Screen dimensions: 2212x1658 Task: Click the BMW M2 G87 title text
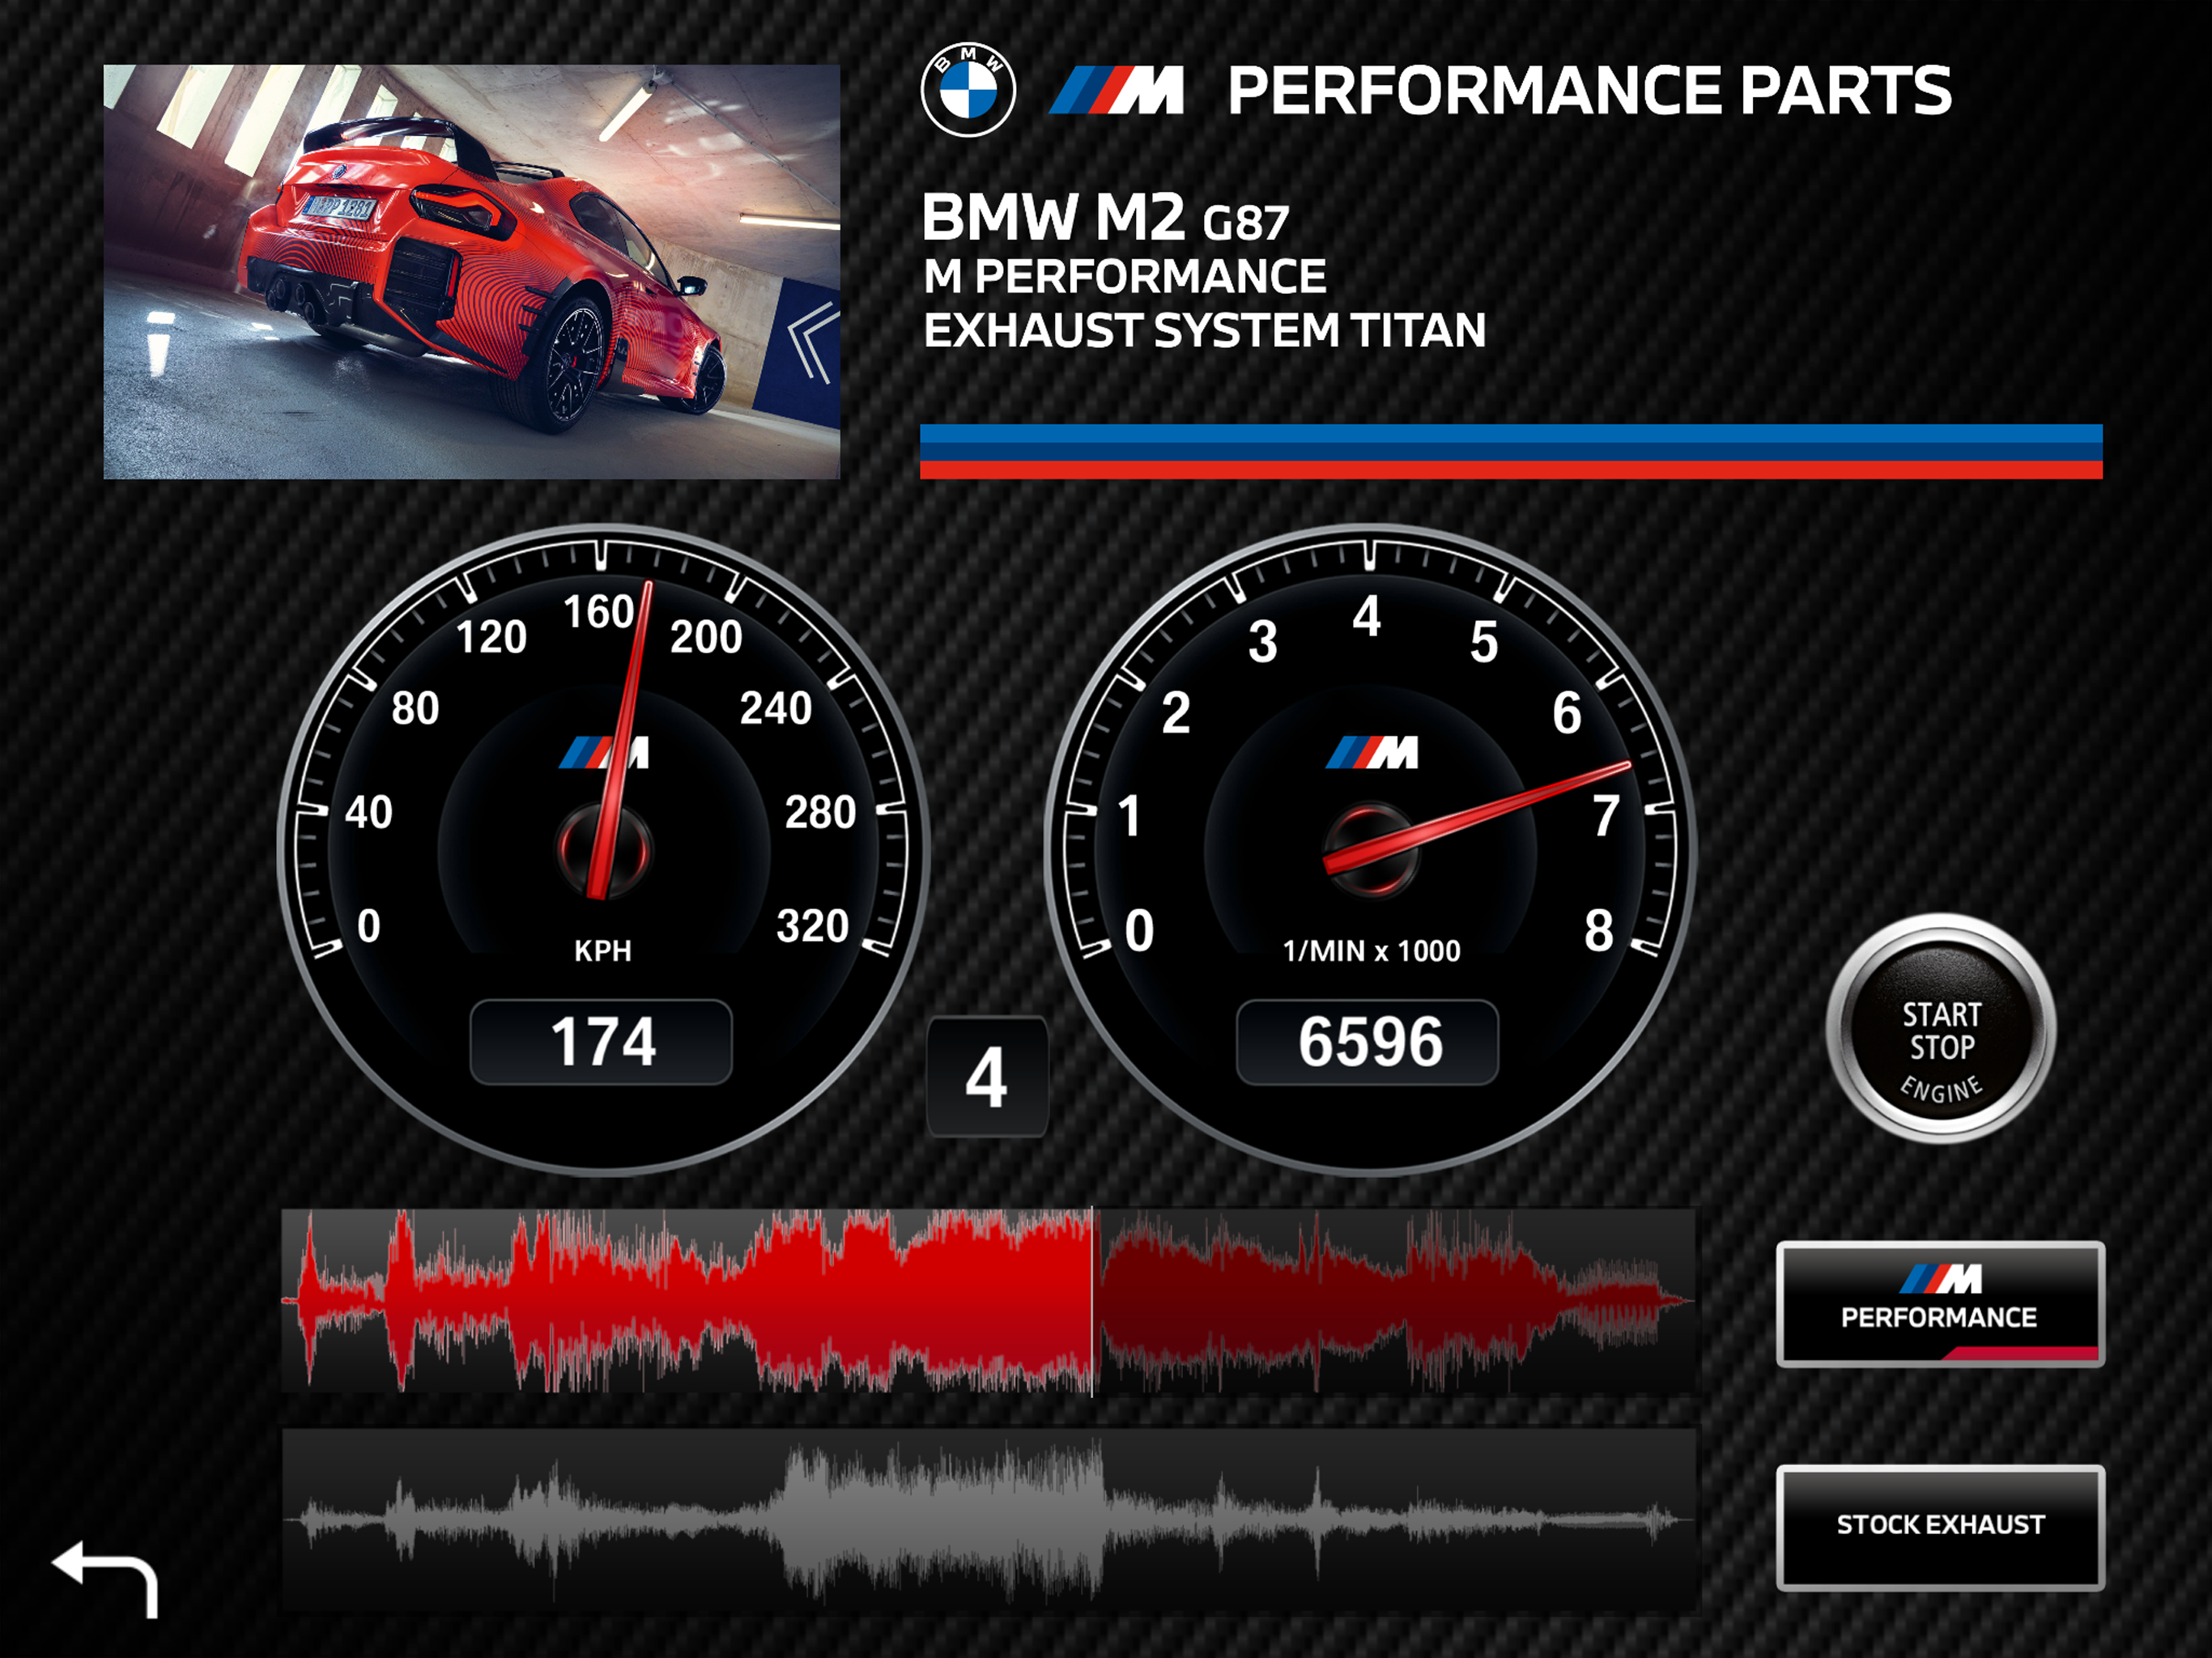1104,218
